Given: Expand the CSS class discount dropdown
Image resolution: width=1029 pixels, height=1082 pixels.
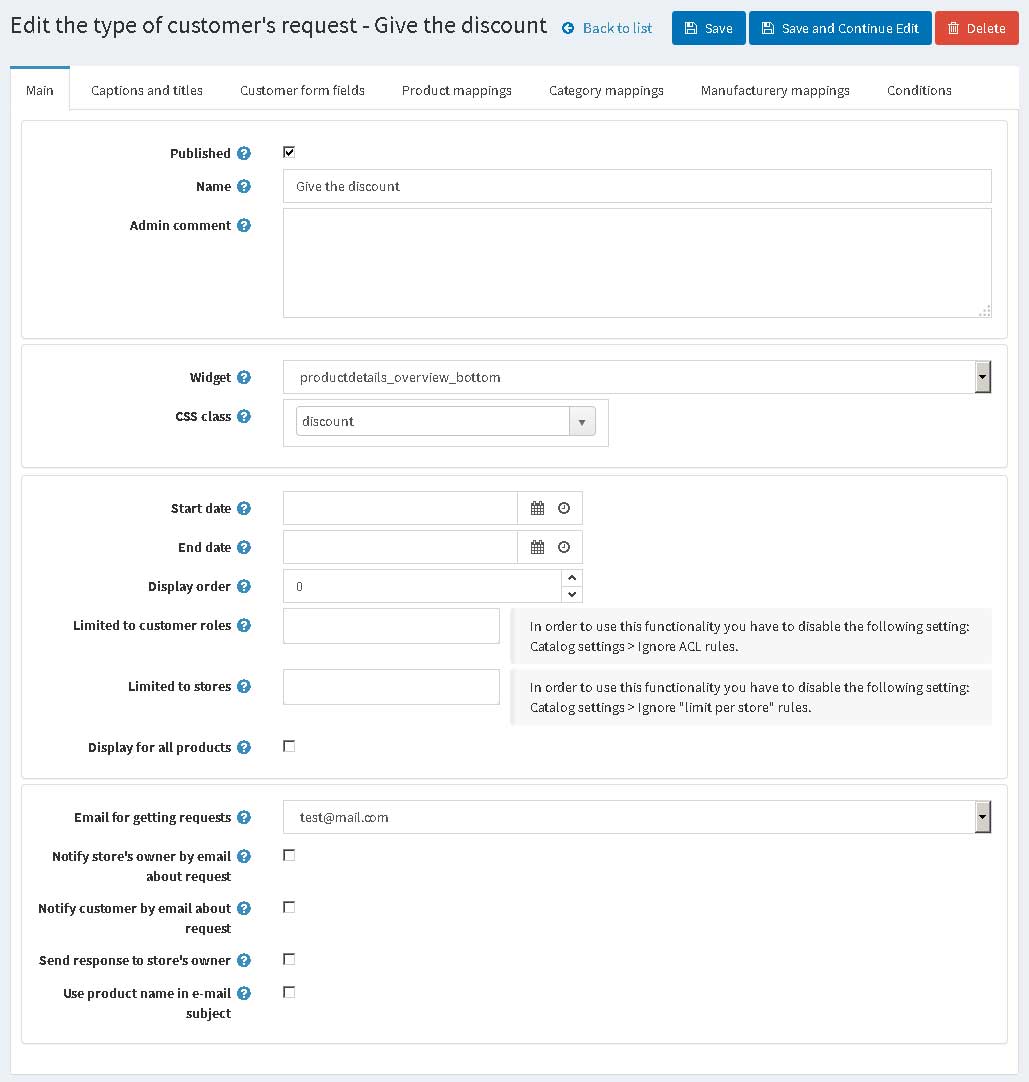Looking at the screenshot, I should click(582, 422).
